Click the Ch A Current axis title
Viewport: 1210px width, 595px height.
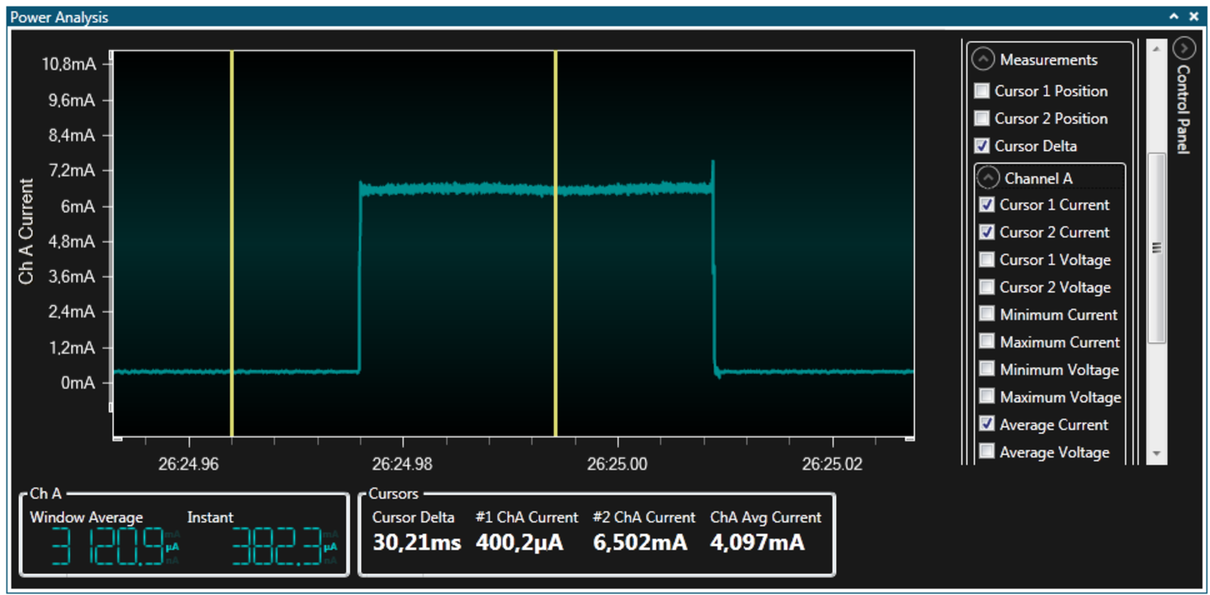click(27, 231)
